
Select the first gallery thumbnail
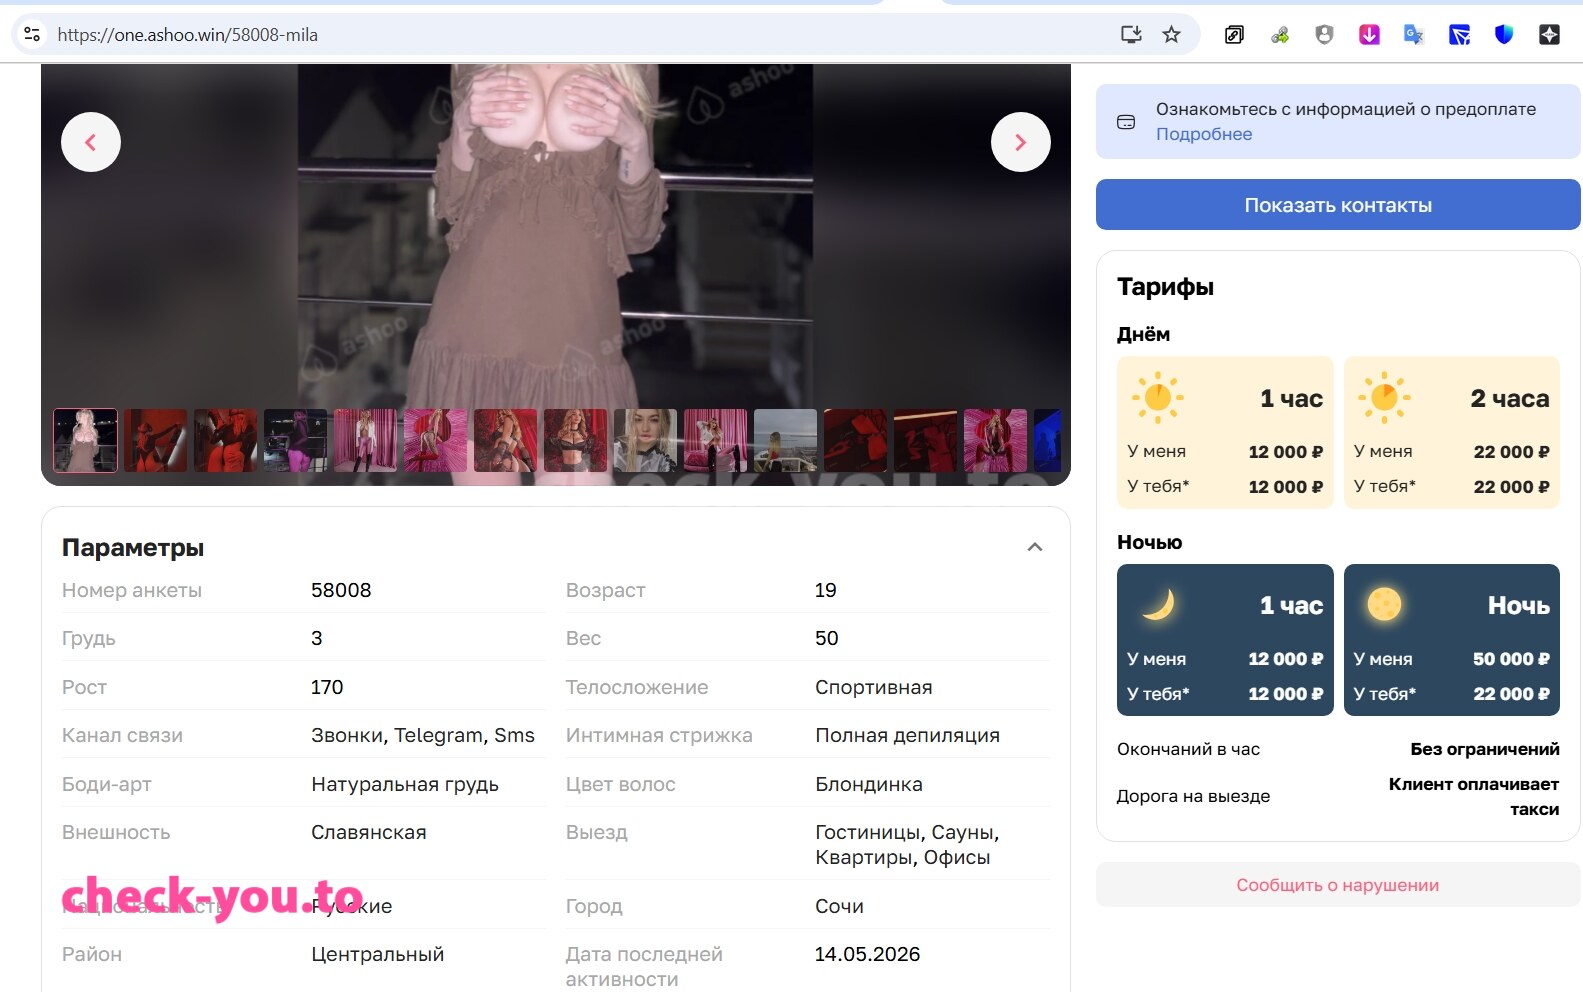[x=85, y=440]
